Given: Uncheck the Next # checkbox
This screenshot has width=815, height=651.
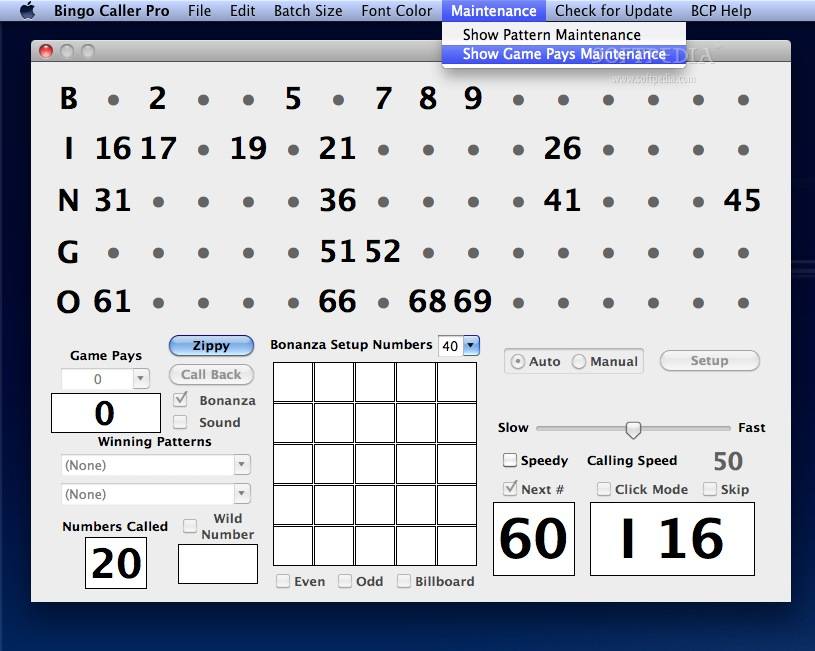Looking at the screenshot, I should (x=510, y=489).
